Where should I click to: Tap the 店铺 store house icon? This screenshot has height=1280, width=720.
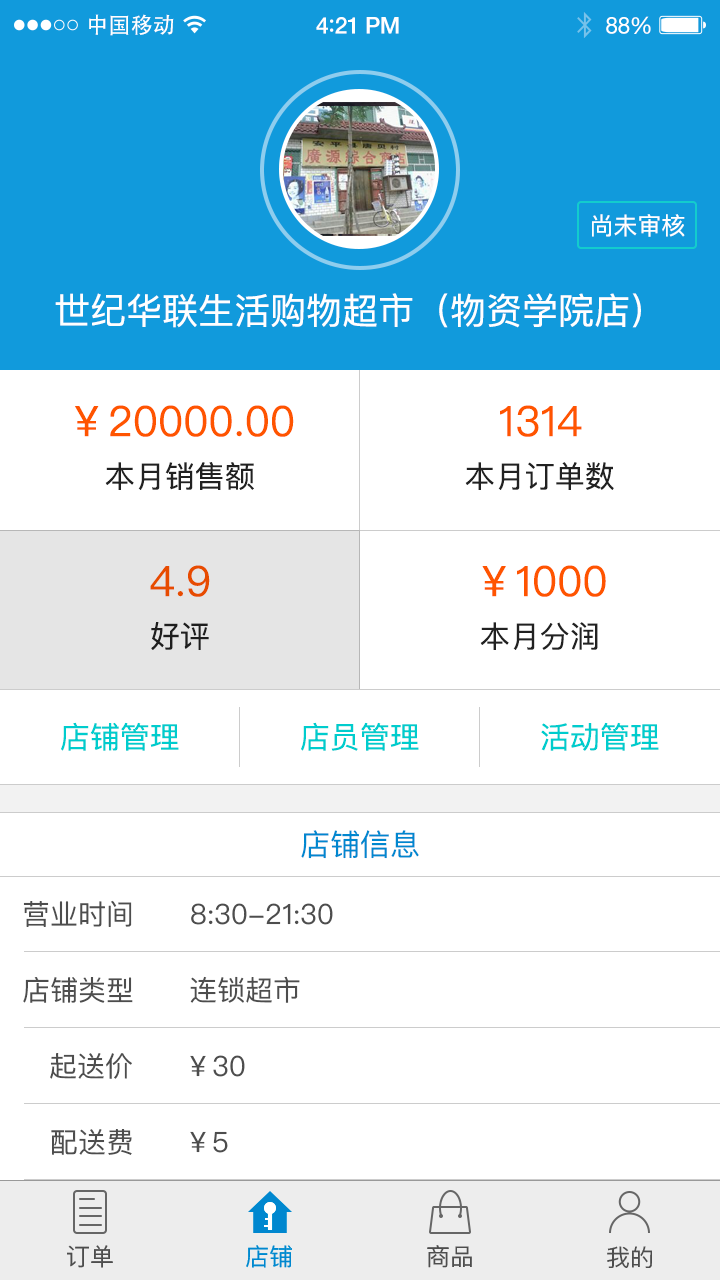click(270, 1212)
